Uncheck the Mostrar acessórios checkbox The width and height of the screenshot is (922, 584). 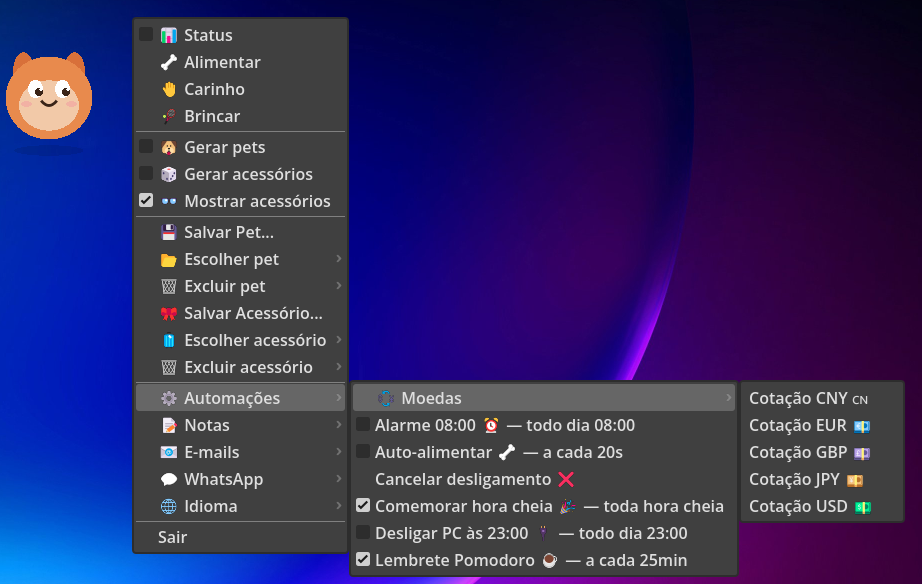[146, 201]
